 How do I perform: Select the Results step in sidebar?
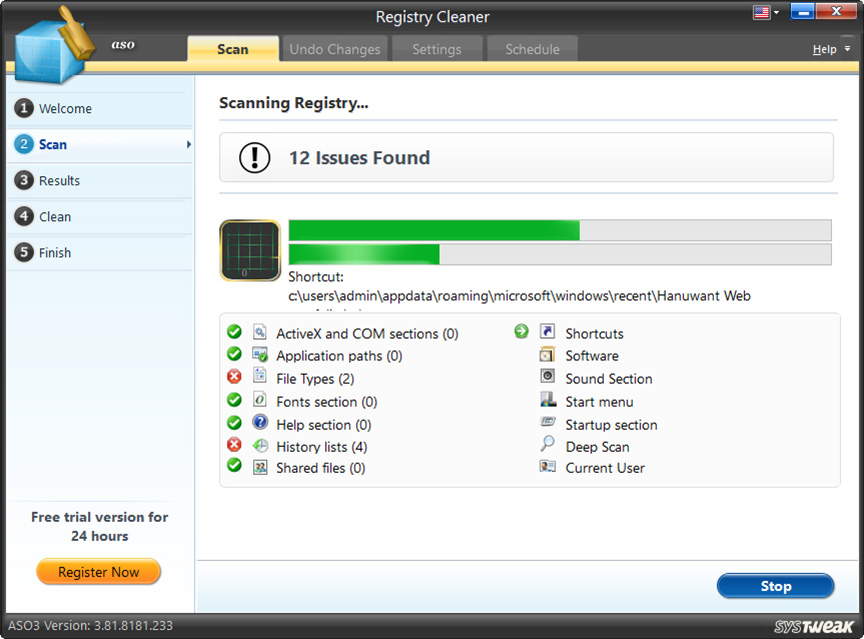[56, 181]
